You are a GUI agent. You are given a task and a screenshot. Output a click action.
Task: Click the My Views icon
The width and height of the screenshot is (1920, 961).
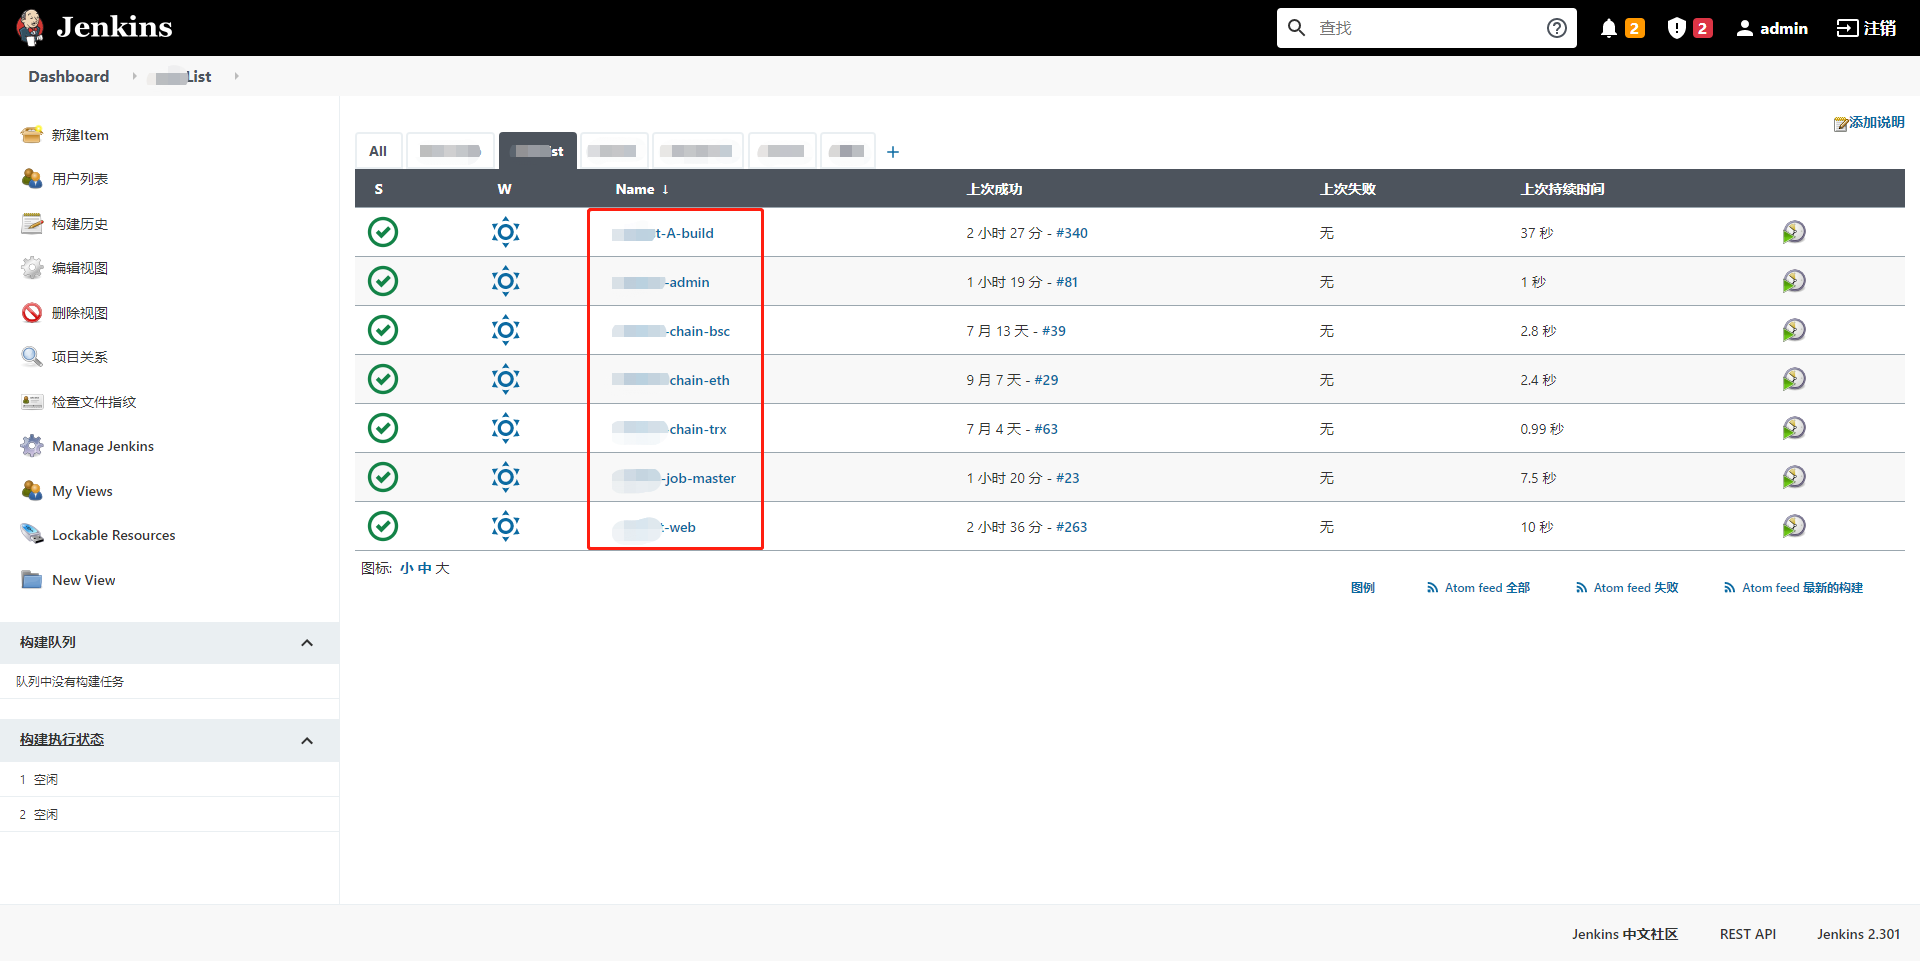pos(32,491)
